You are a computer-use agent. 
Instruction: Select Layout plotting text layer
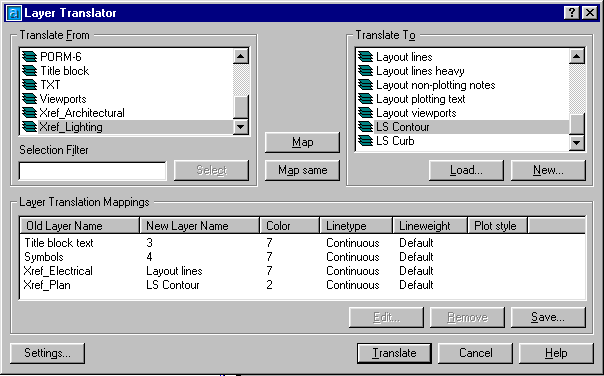click(421, 99)
